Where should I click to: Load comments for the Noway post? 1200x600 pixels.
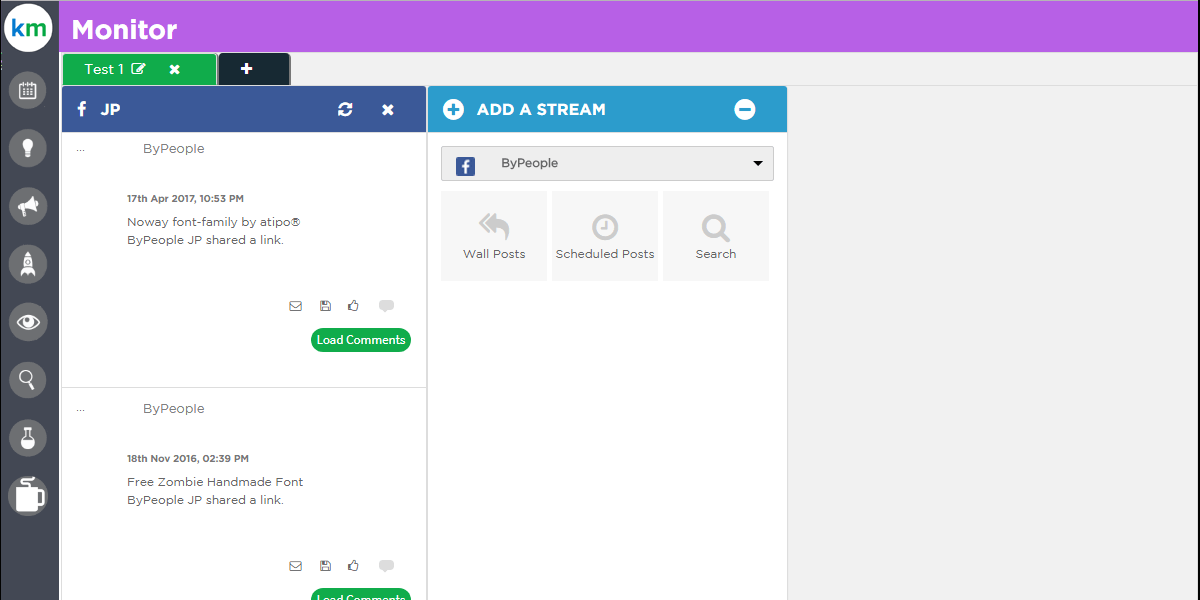(x=361, y=340)
